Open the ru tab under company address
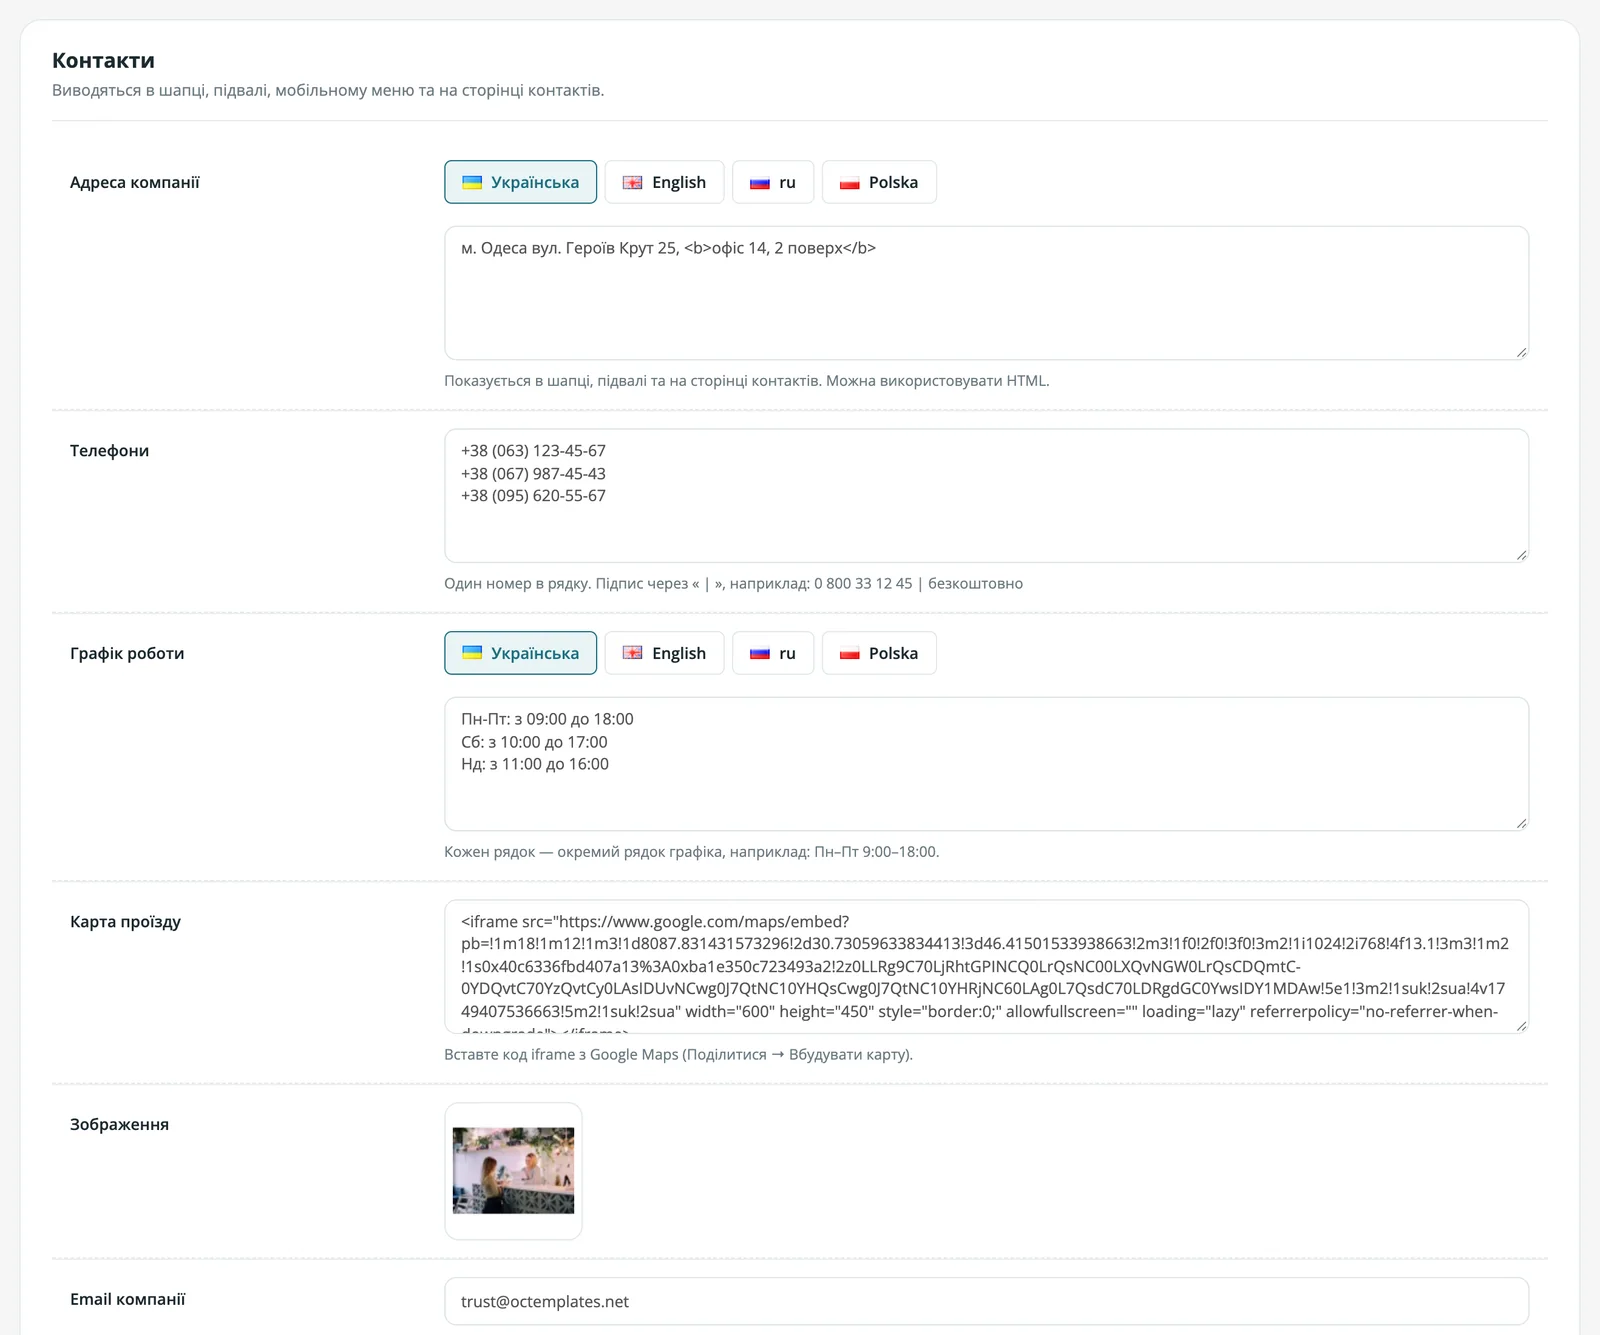Image resolution: width=1600 pixels, height=1335 pixels. point(773,182)
